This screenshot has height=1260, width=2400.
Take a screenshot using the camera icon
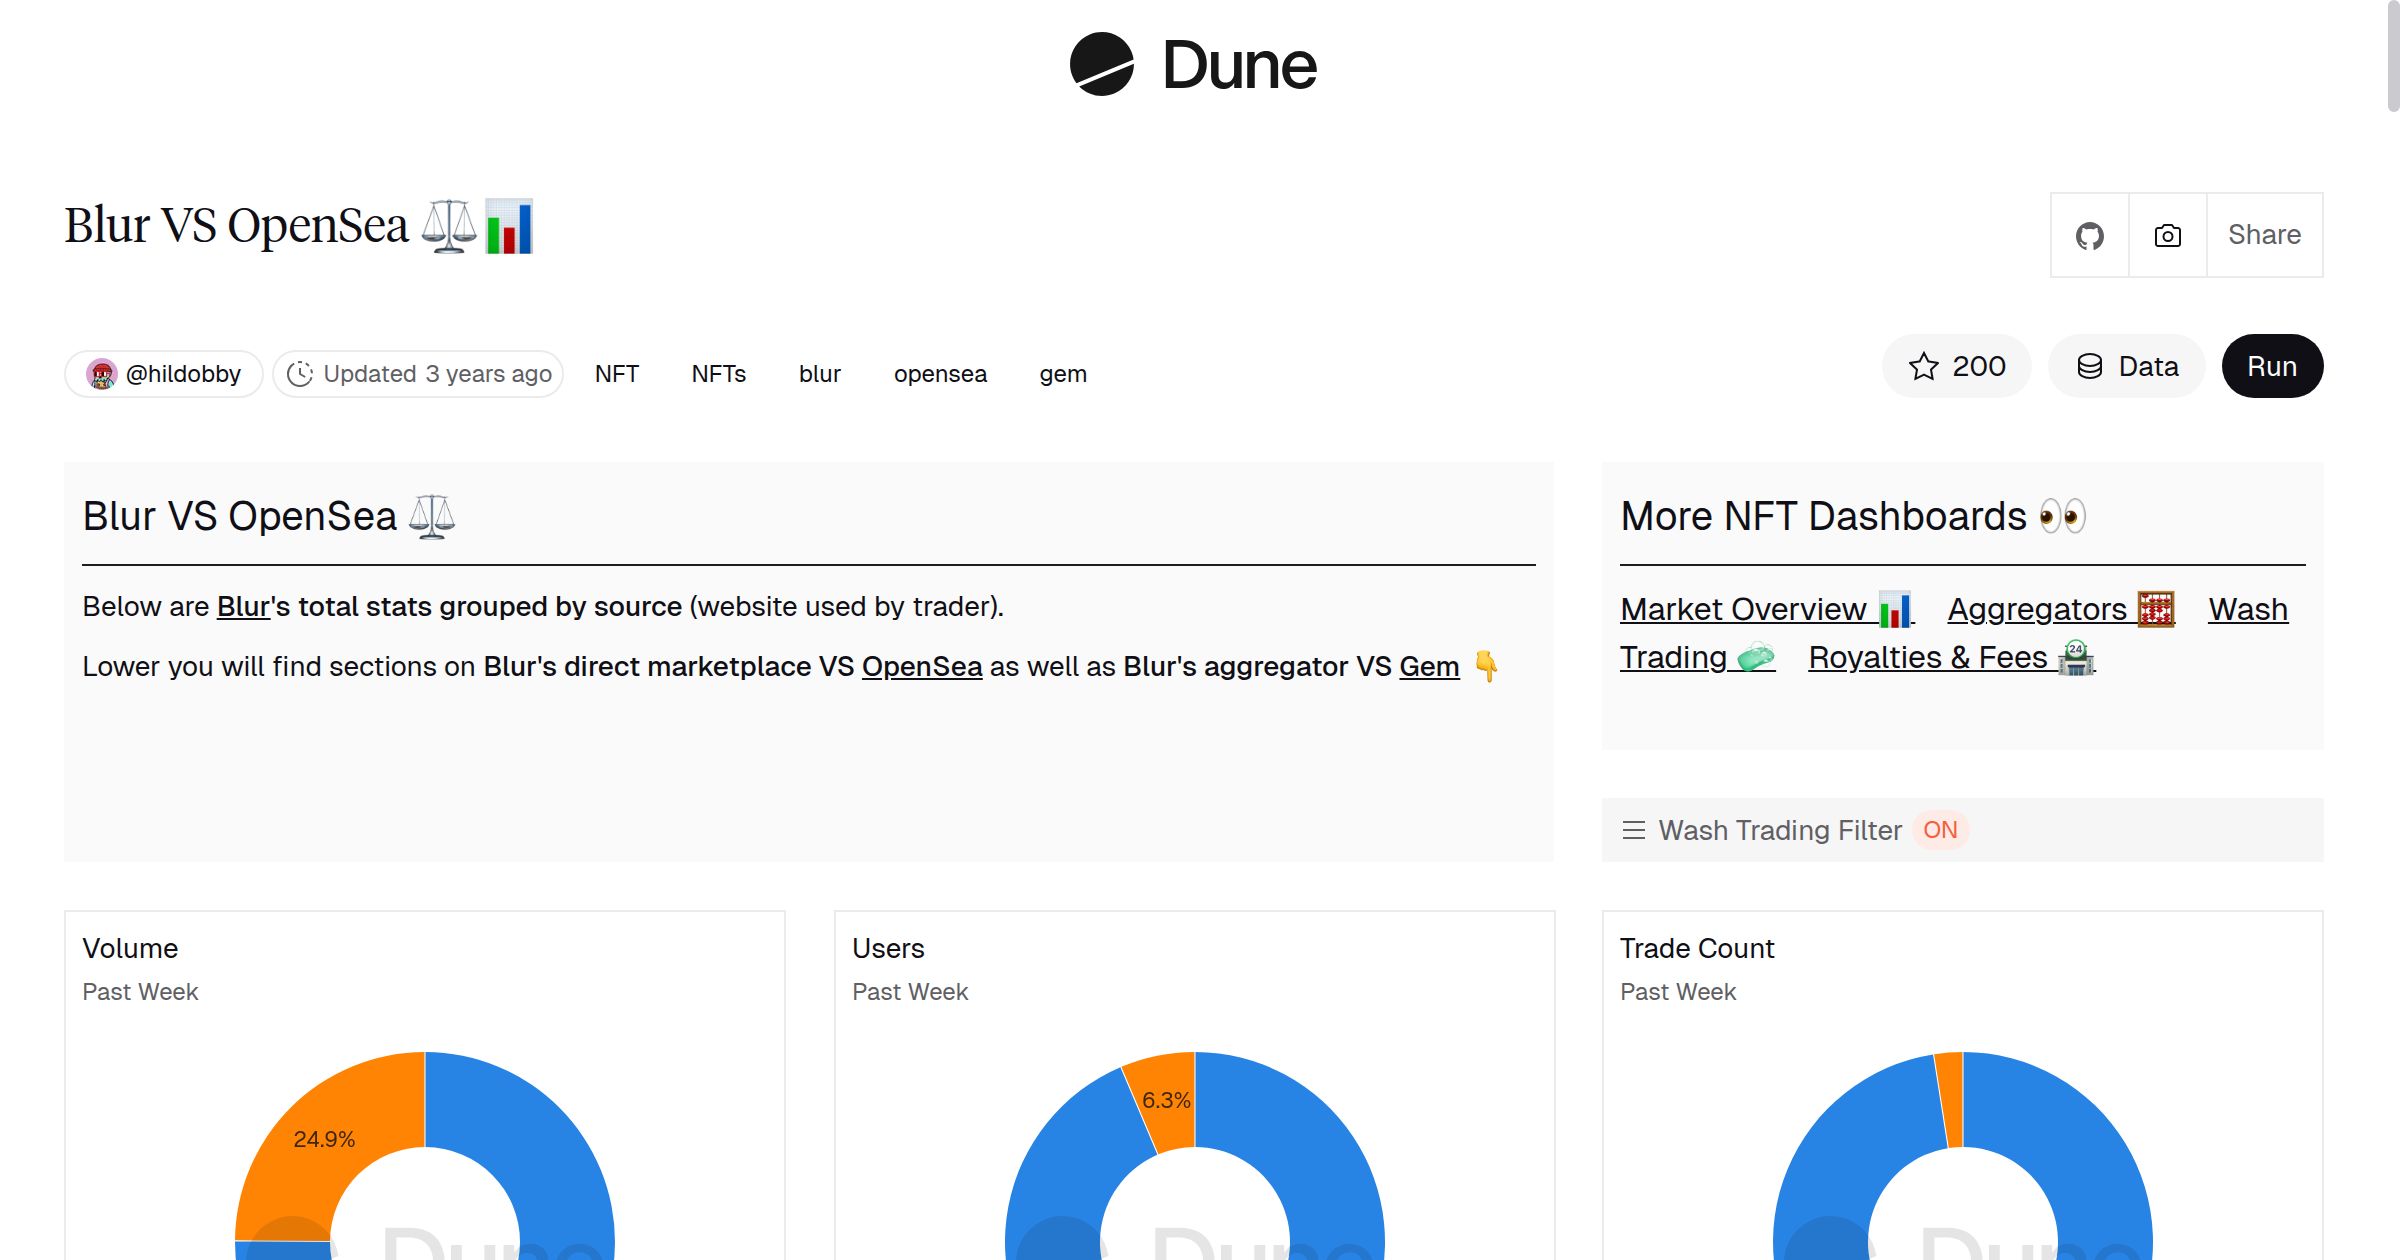tap(2167, 235)
